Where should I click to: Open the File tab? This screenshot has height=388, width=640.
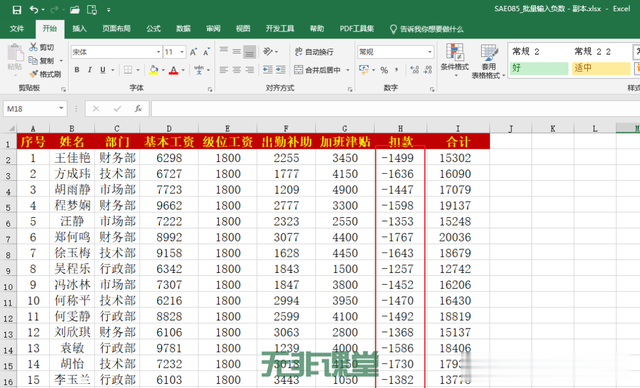point(17,29)
